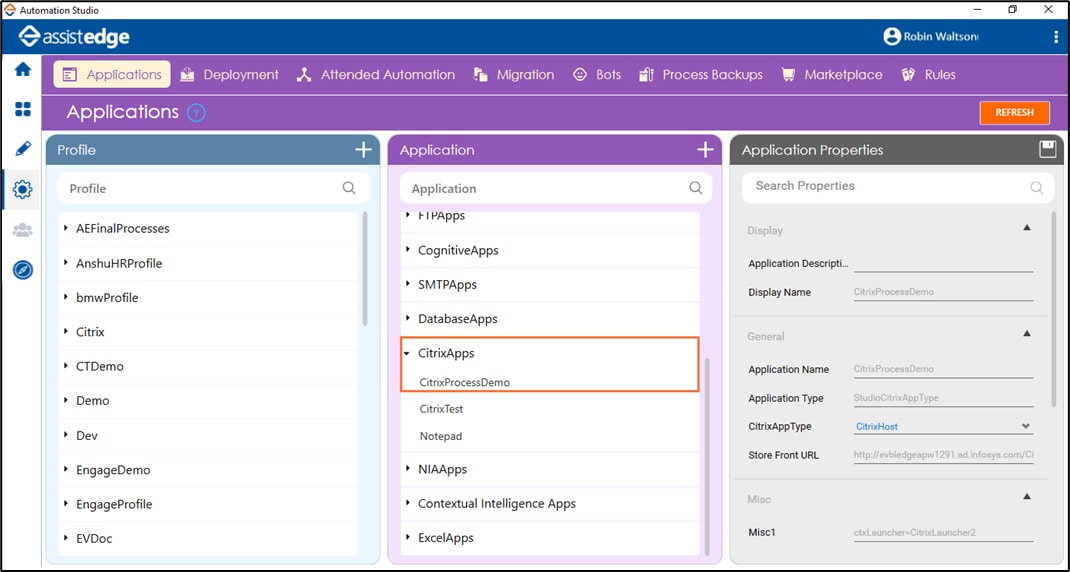Select the pencil studio icon in sidebar
1070x572 pixels.
click(x=22, y=149)
